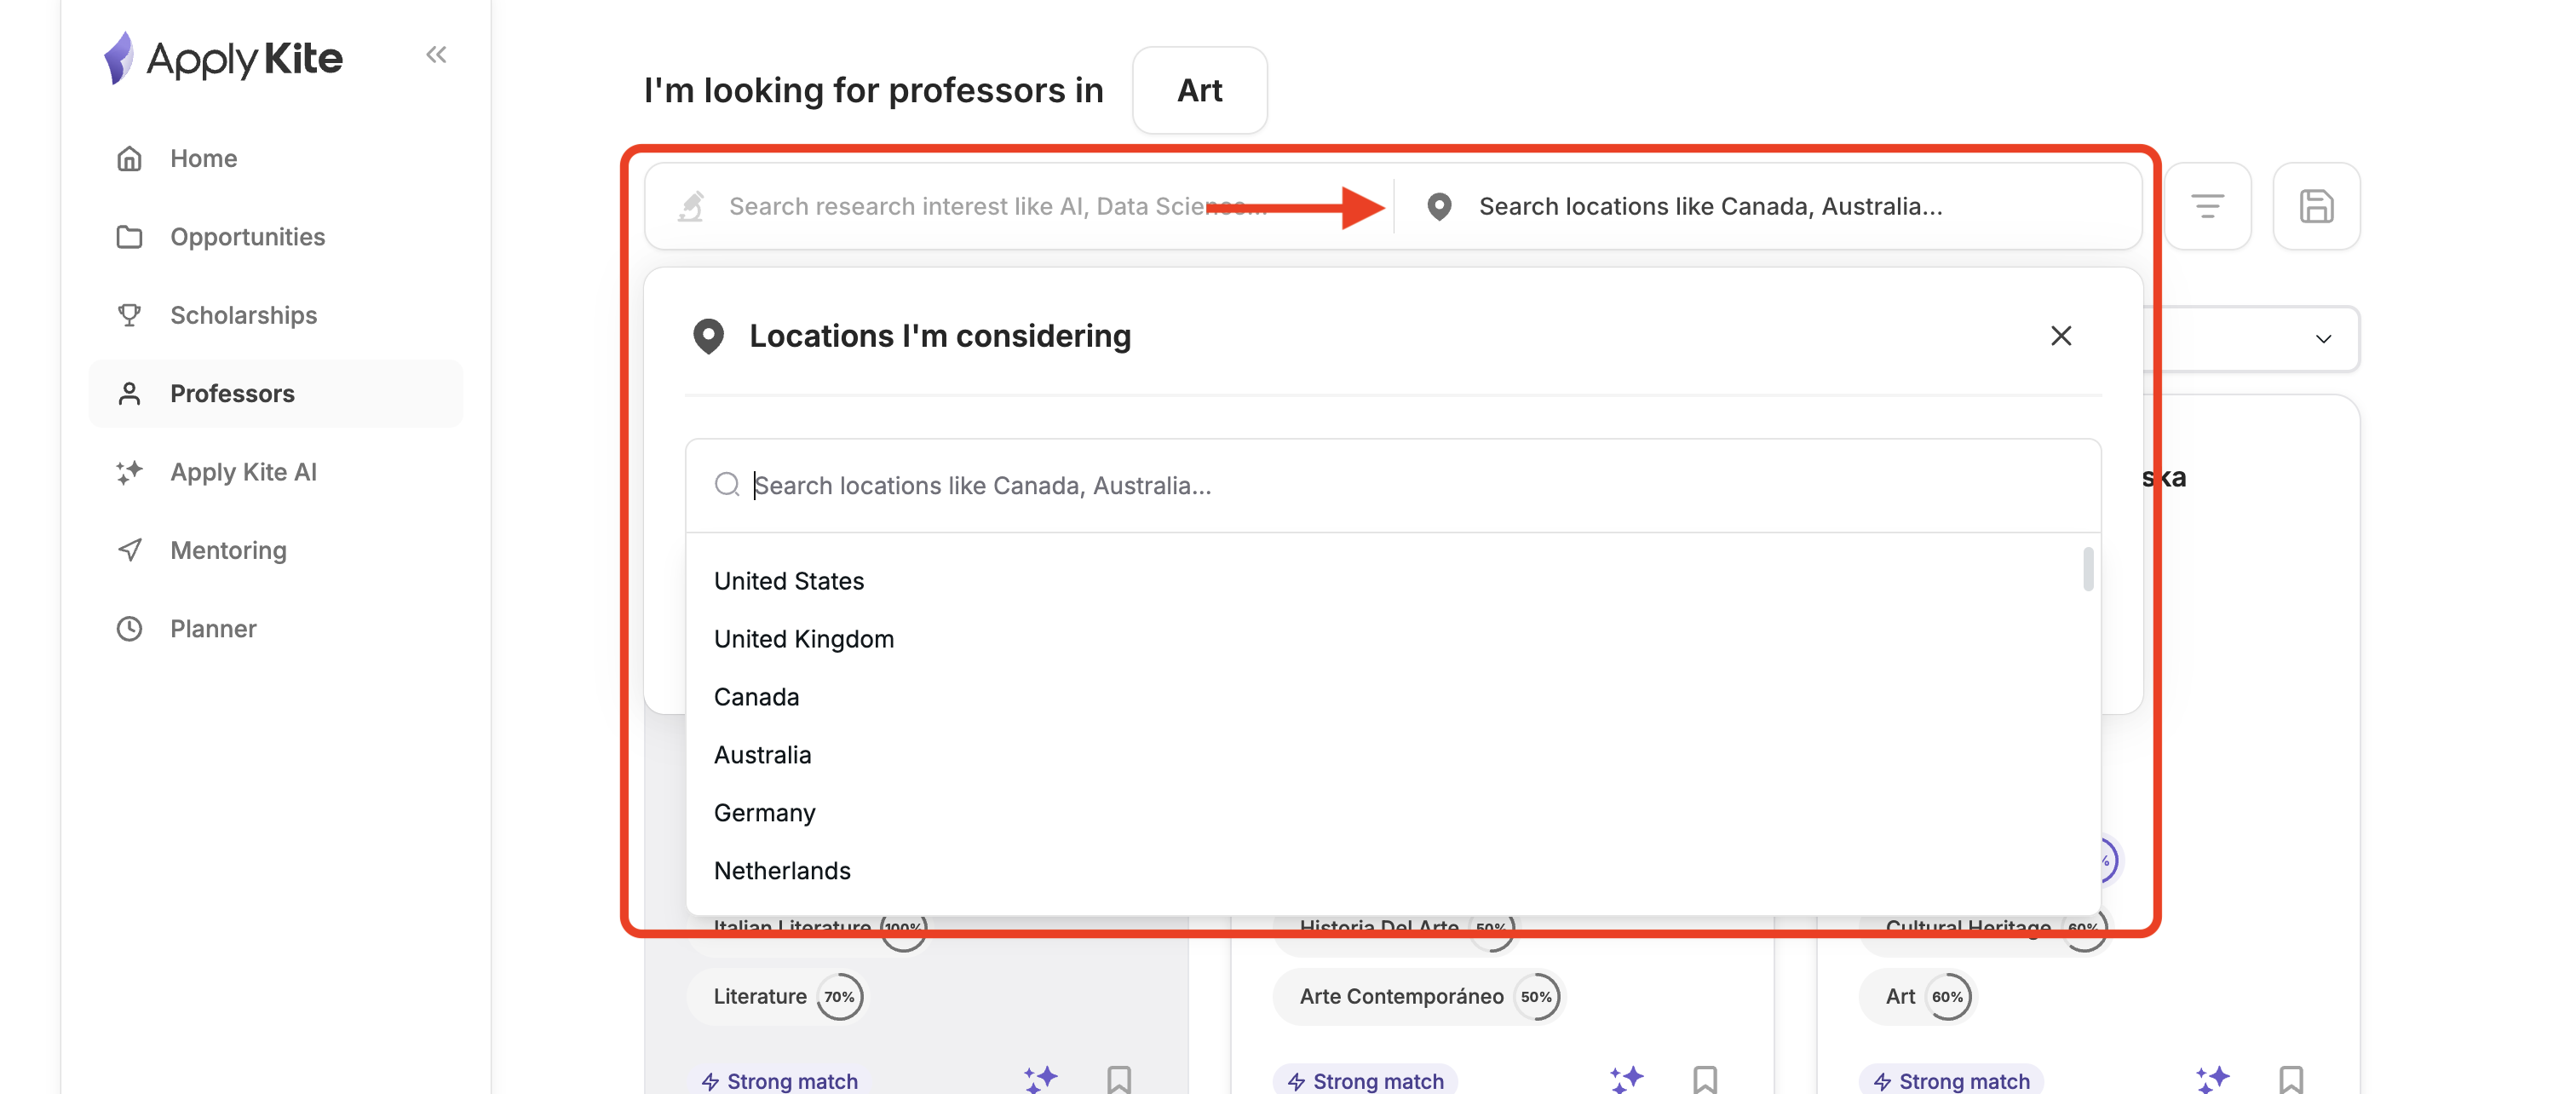2576x1094 pixels.
Task: Open the Art field selector
Action: point(1199,90)
